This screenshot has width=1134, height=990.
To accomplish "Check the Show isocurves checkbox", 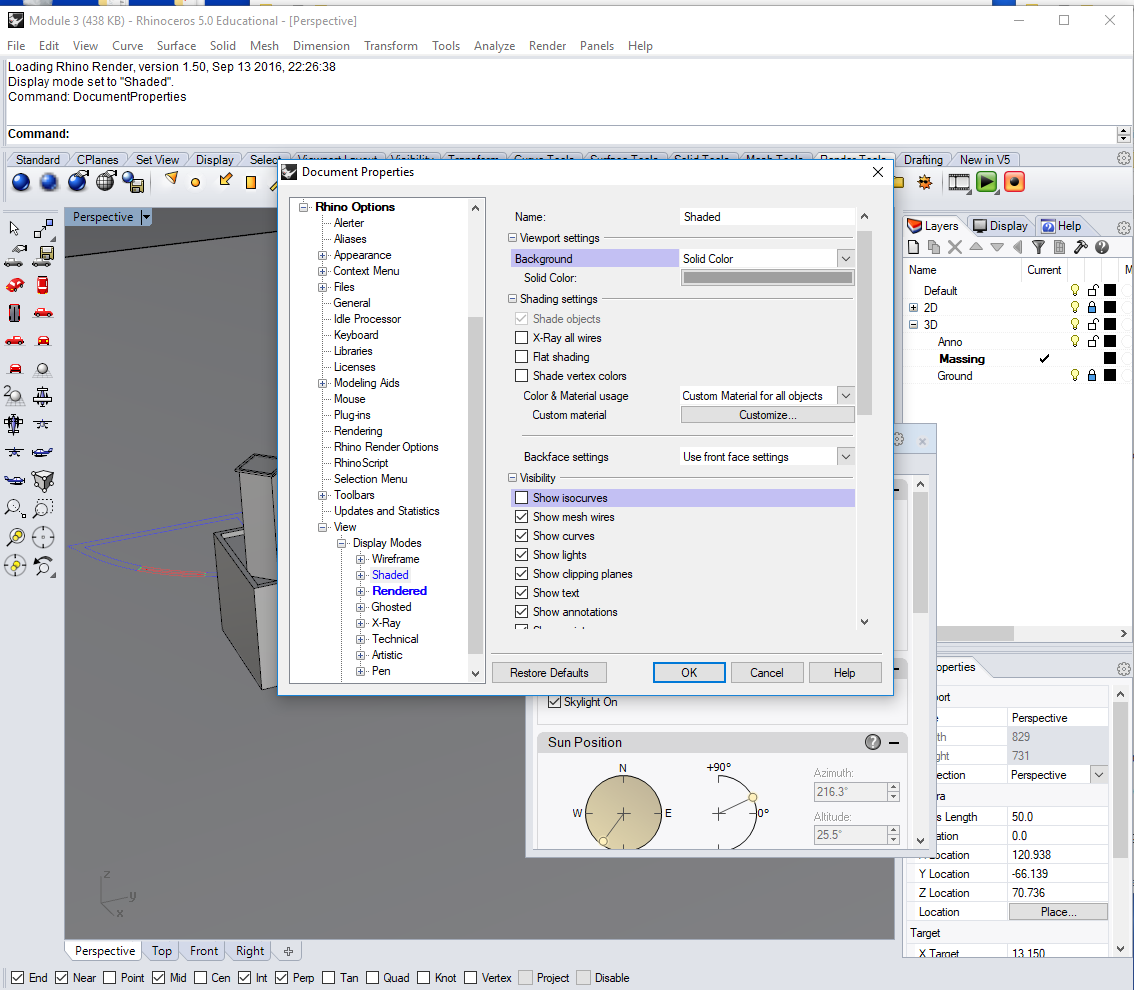I will pyautogui.click(x=521, y=498).
